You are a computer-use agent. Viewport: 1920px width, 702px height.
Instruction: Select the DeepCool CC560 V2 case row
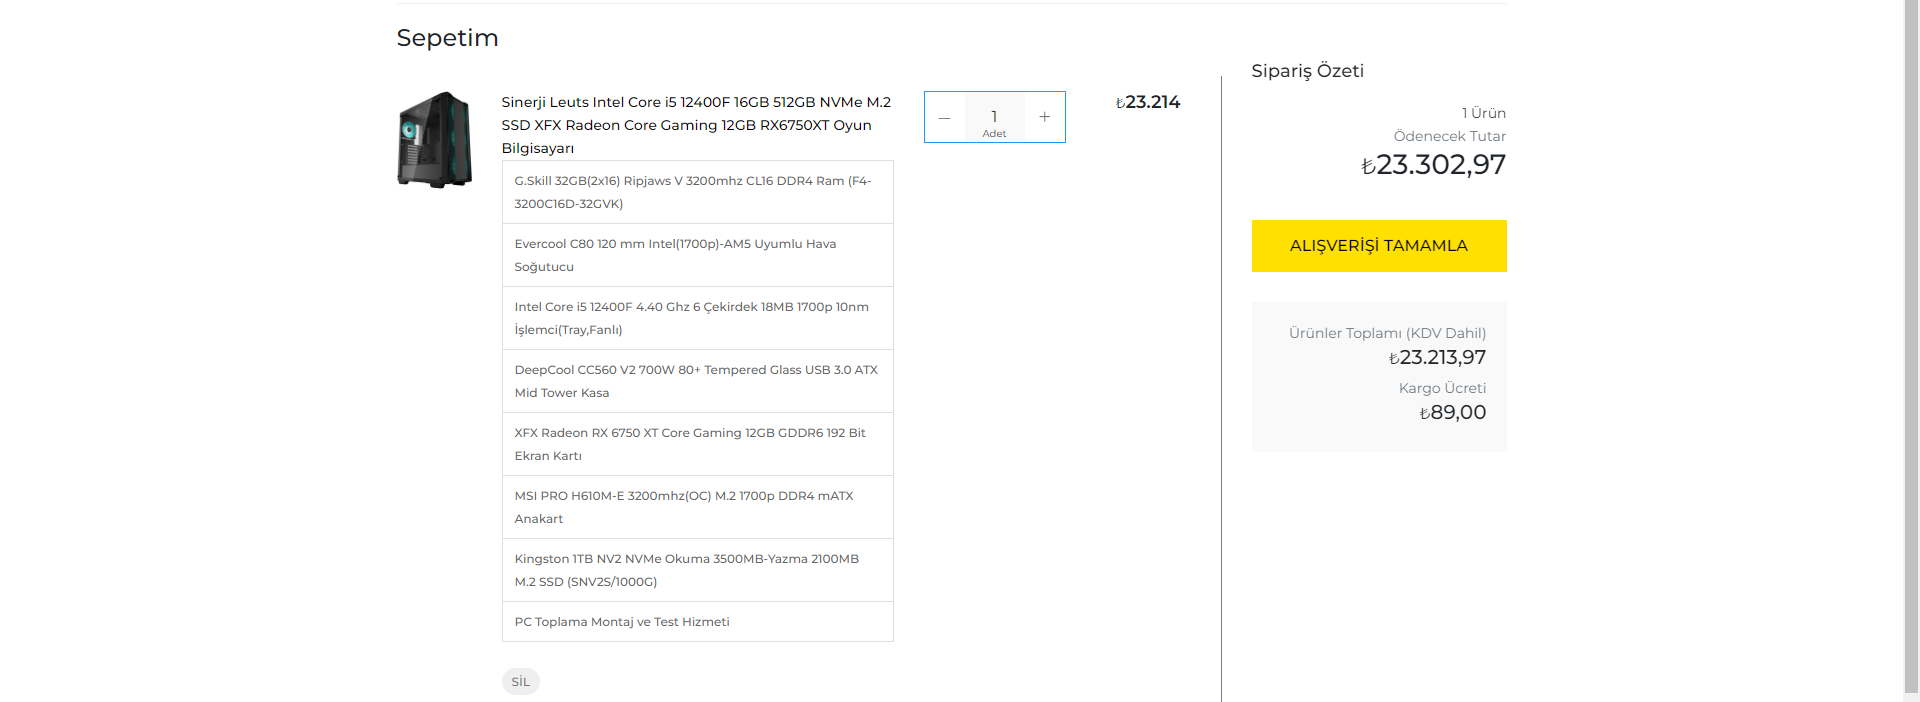(x=697, y=381)
